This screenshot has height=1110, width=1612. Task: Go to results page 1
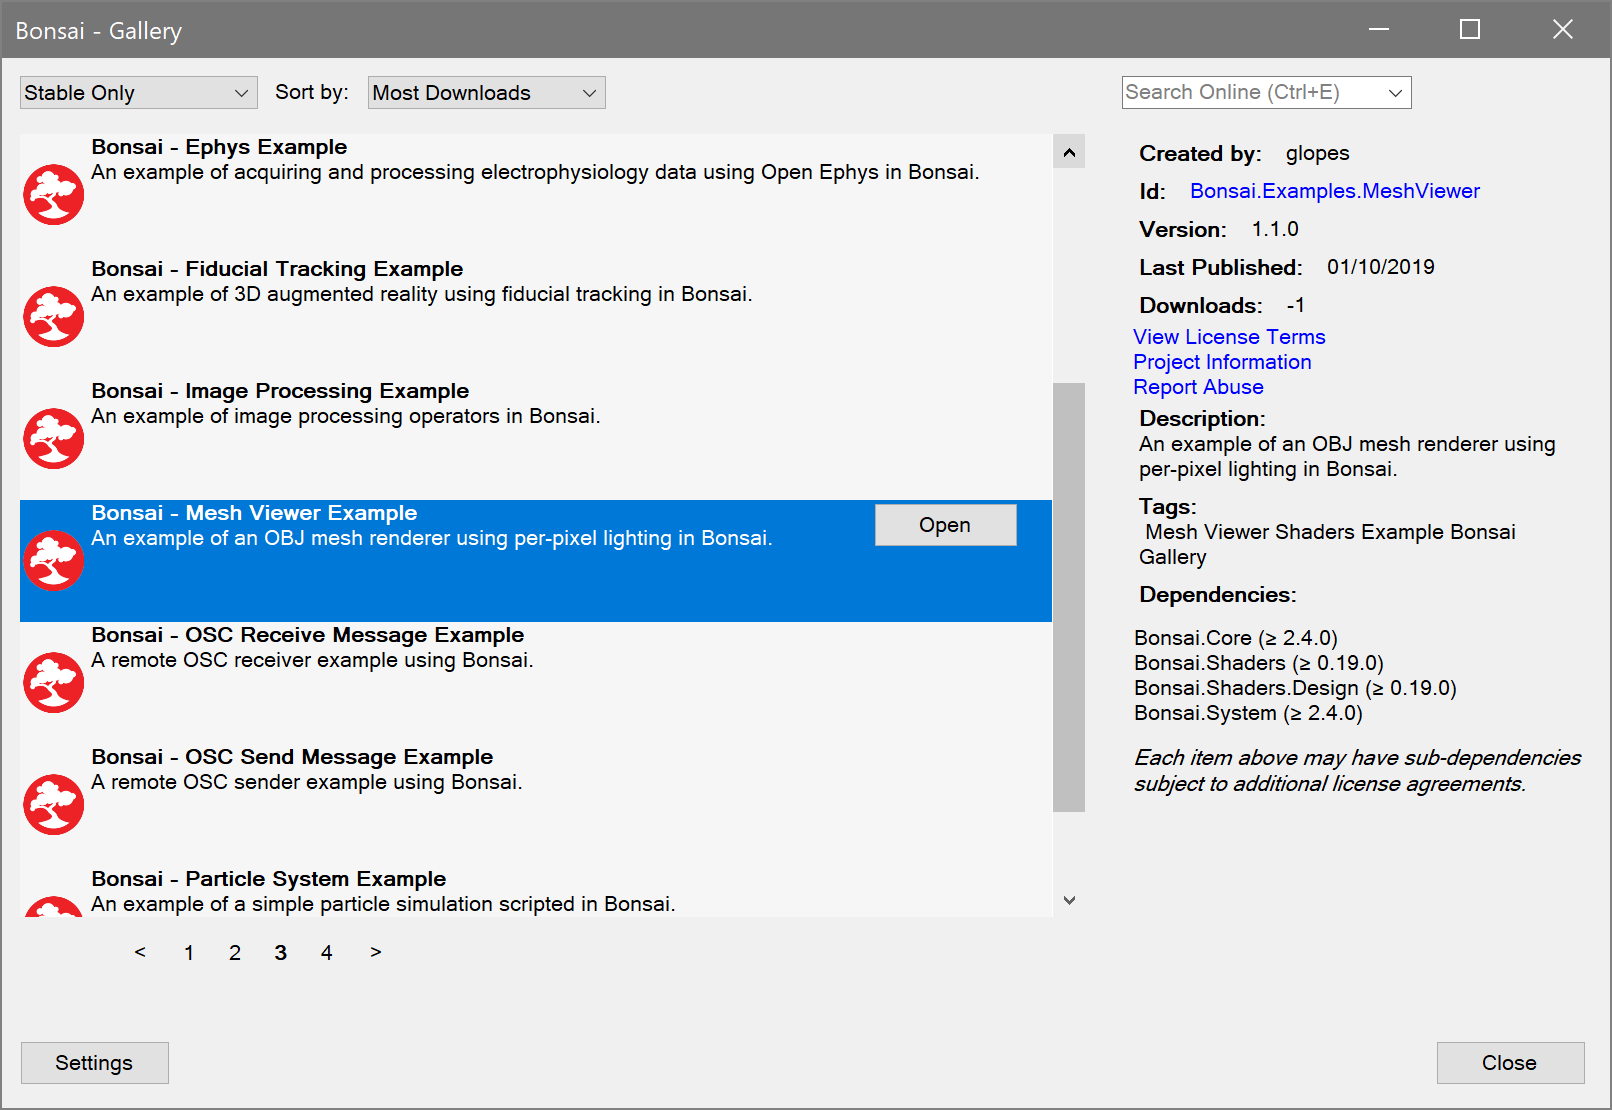[x=189, y=953]
